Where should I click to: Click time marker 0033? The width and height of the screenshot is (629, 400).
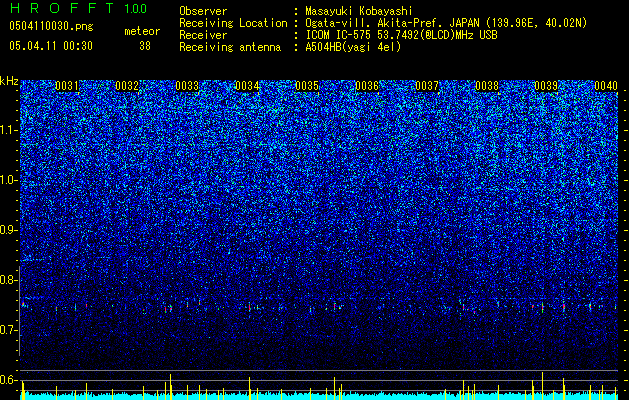[187, 86]
